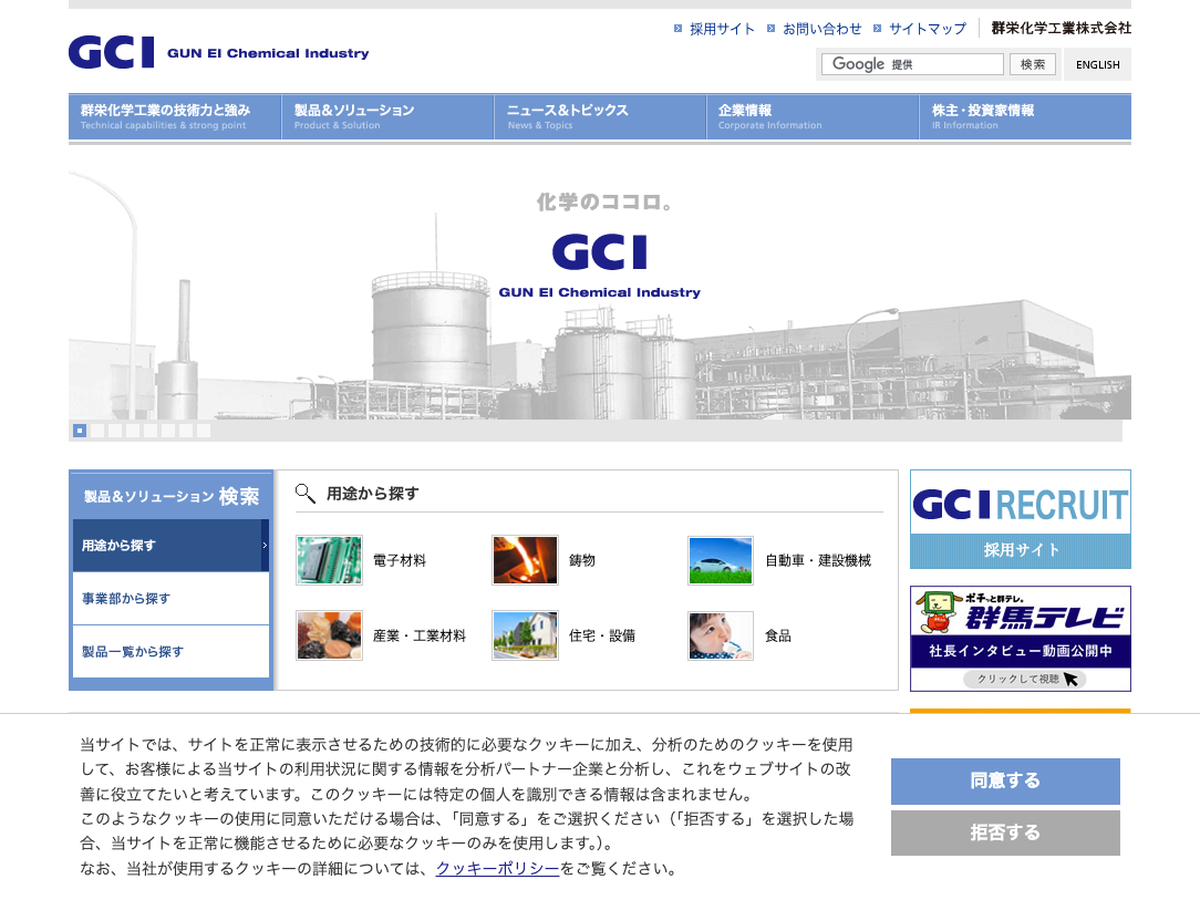Select the 鋳物 molten metal icon
This screenshot has height=900, width=1200.
coord(525,560)
